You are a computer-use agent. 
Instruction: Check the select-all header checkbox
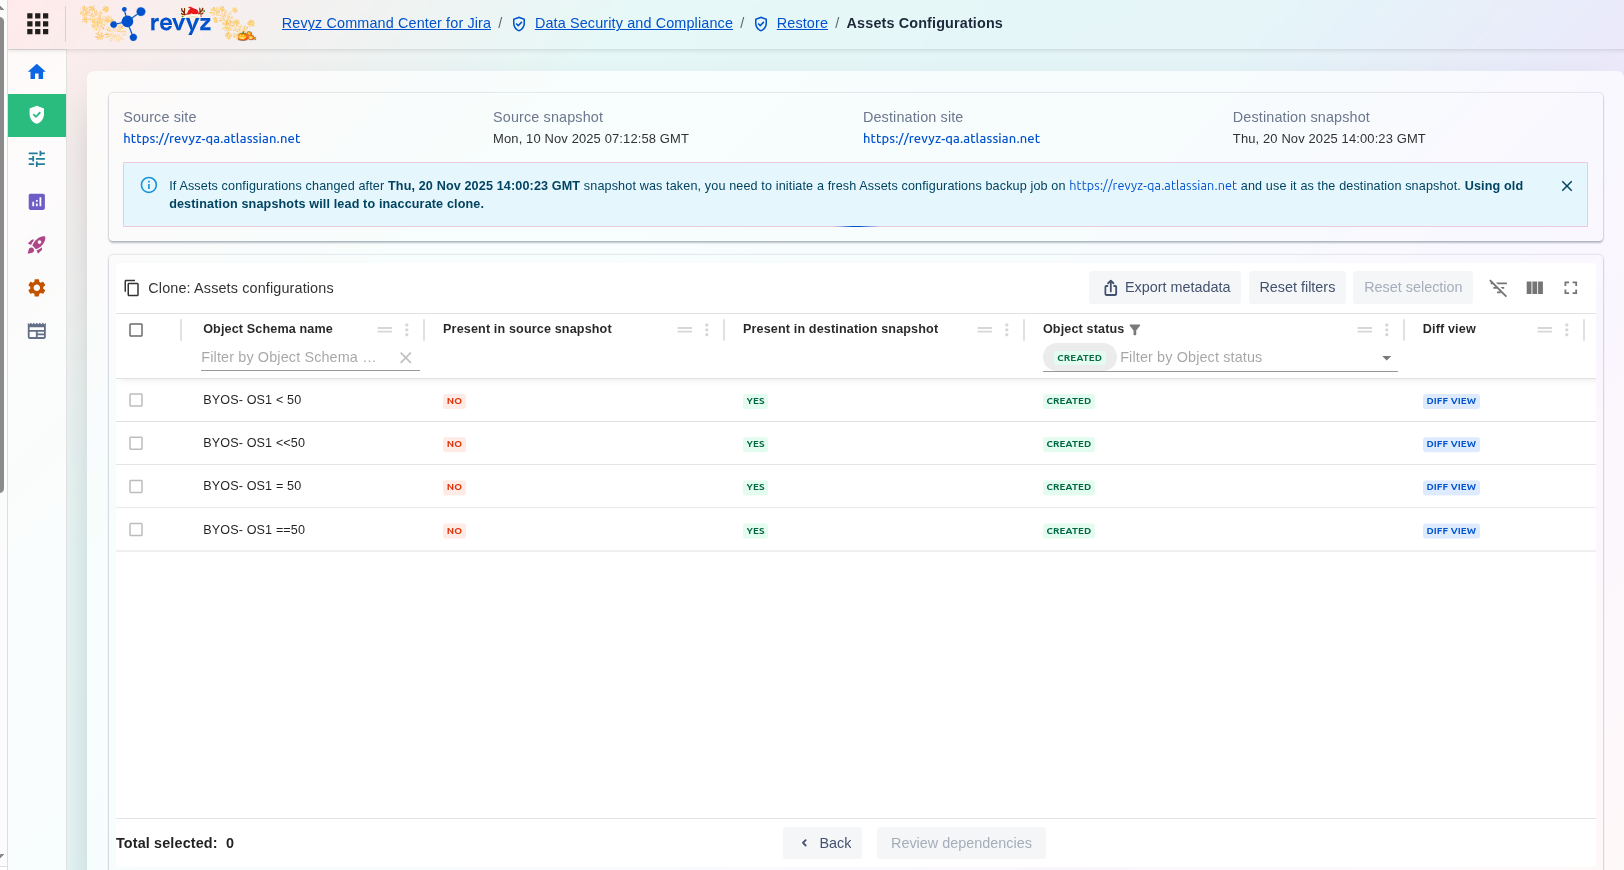point(136,330)
